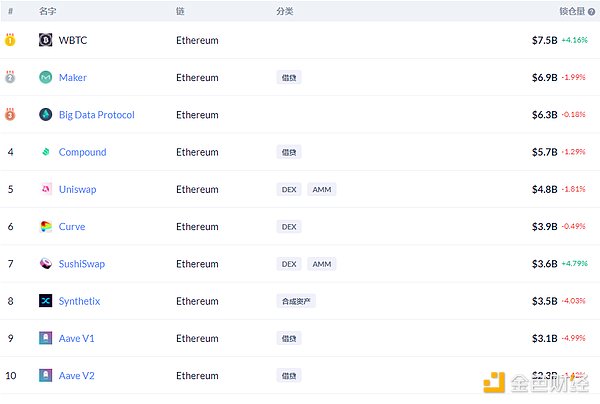
Task: Click the DEX tag in Curve row
Action: click(289, 227)
